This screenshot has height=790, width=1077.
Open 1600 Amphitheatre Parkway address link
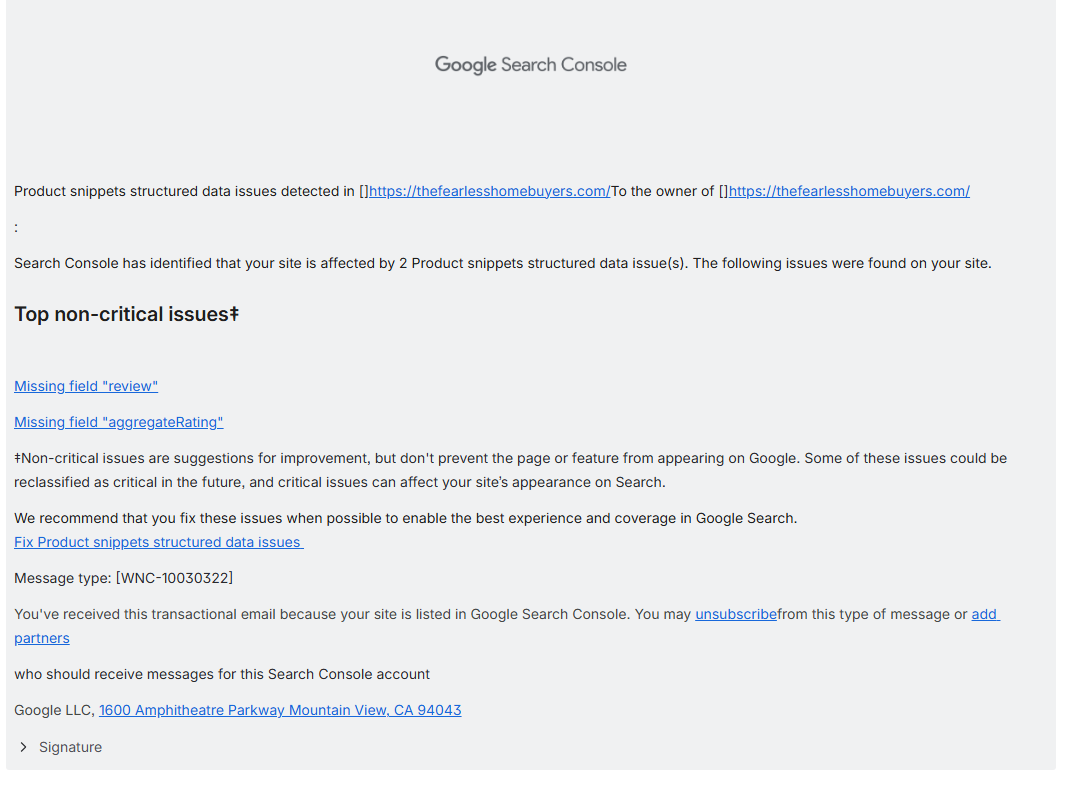(x=280, y=711)
